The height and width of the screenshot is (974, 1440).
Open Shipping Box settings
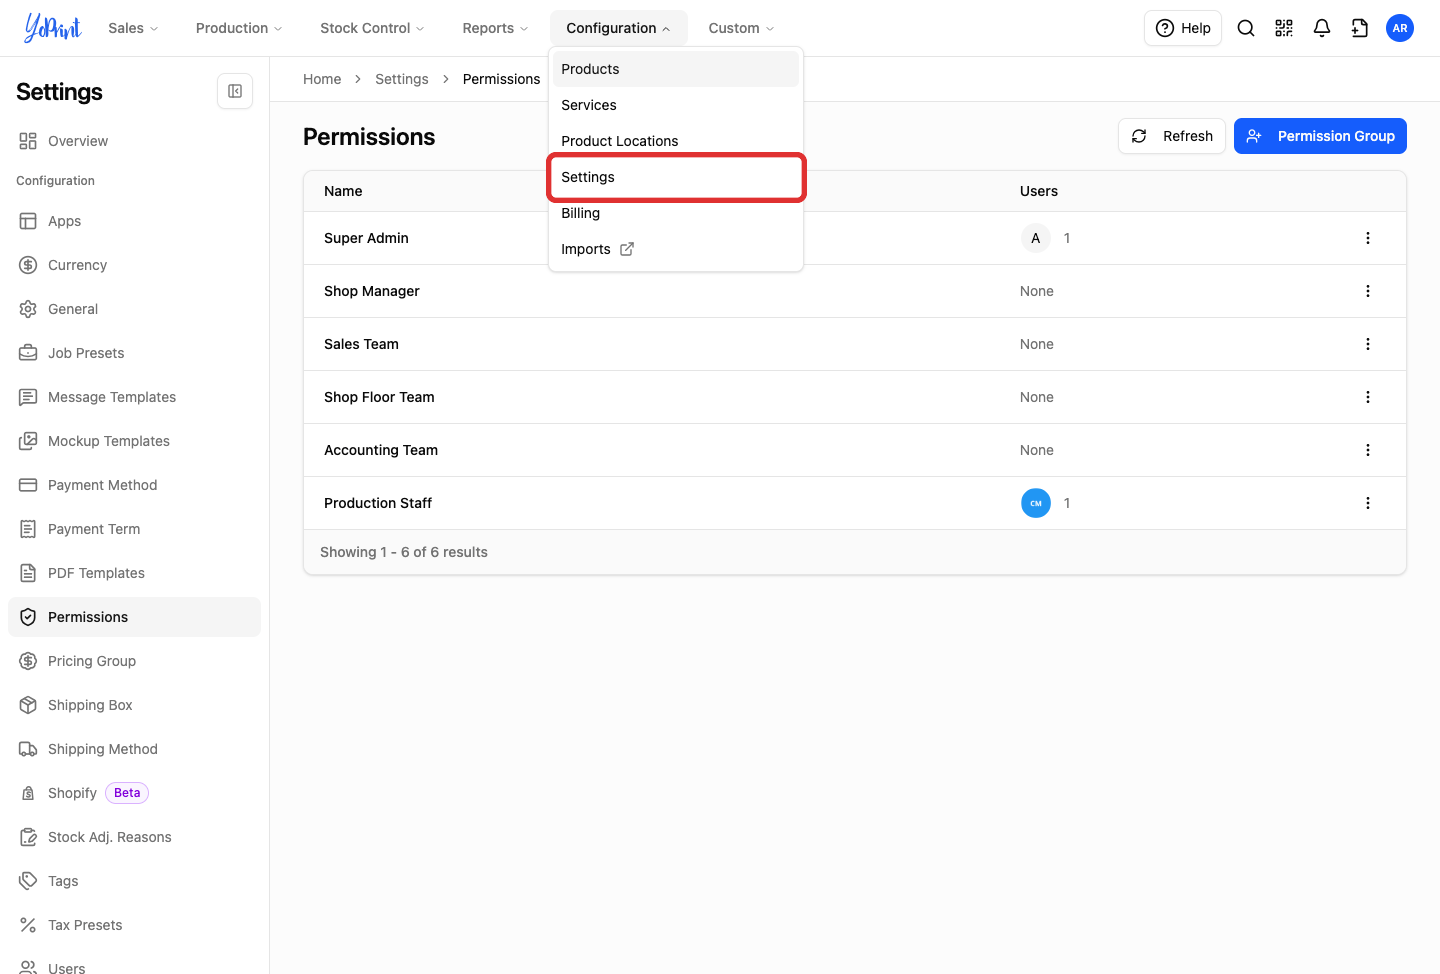coord(134,705)
